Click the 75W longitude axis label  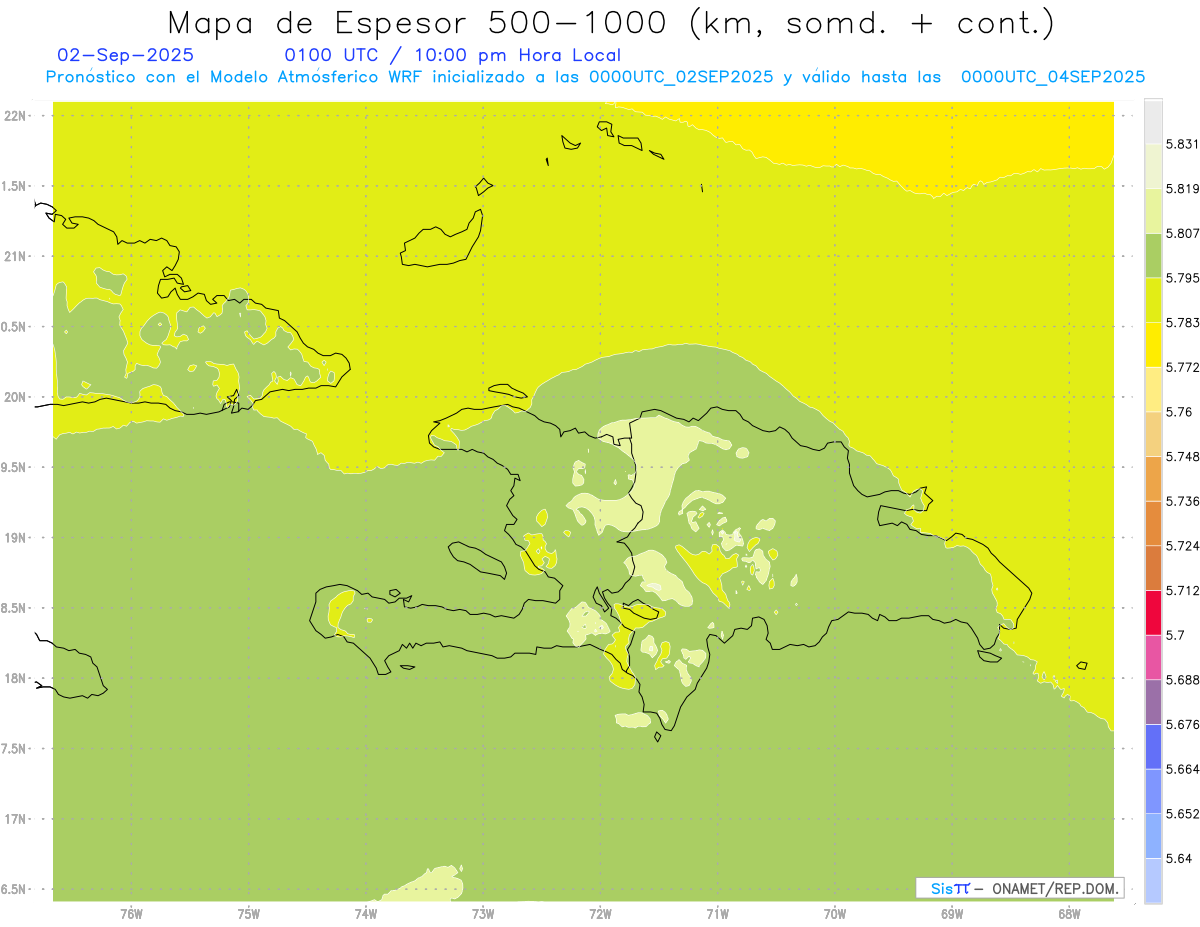pos(249,914)
